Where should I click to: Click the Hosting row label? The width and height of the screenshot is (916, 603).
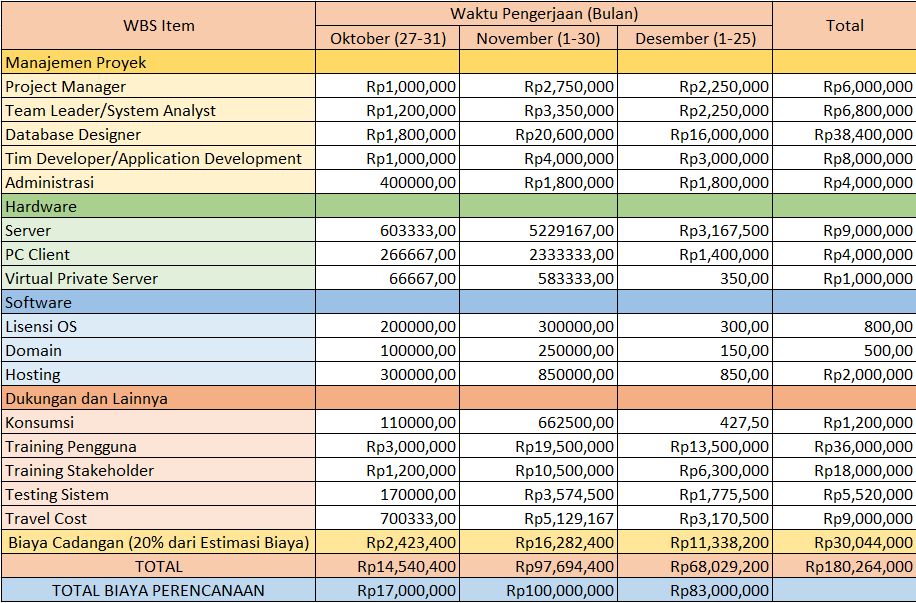tap(158, 373)
